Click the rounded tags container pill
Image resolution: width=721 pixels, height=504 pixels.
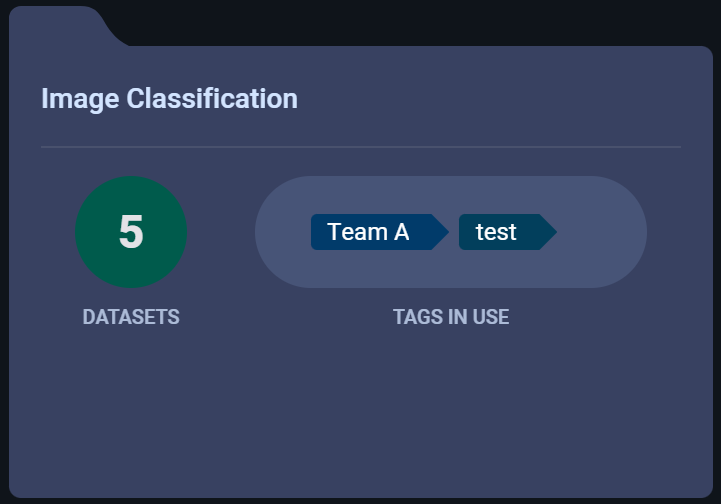tap(451, 268)
